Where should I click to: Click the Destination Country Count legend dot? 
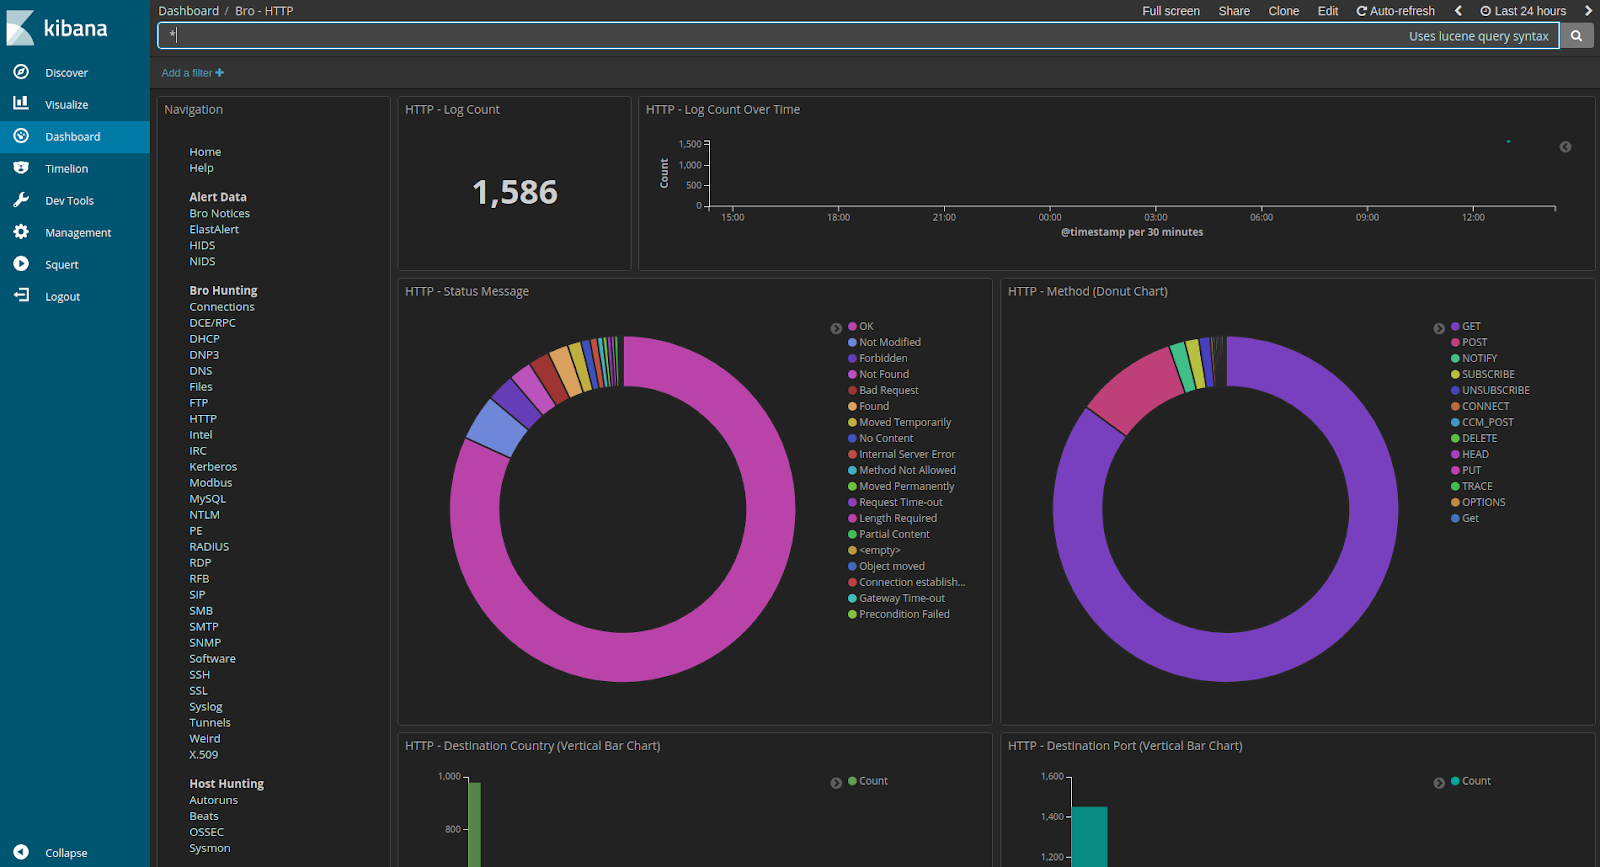(852, 781)
